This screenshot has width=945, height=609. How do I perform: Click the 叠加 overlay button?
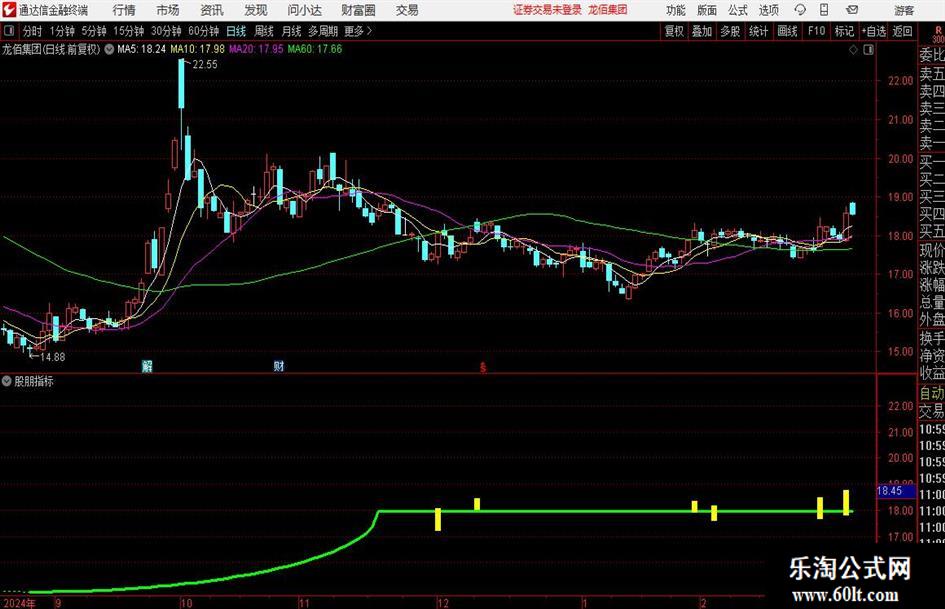702,31
